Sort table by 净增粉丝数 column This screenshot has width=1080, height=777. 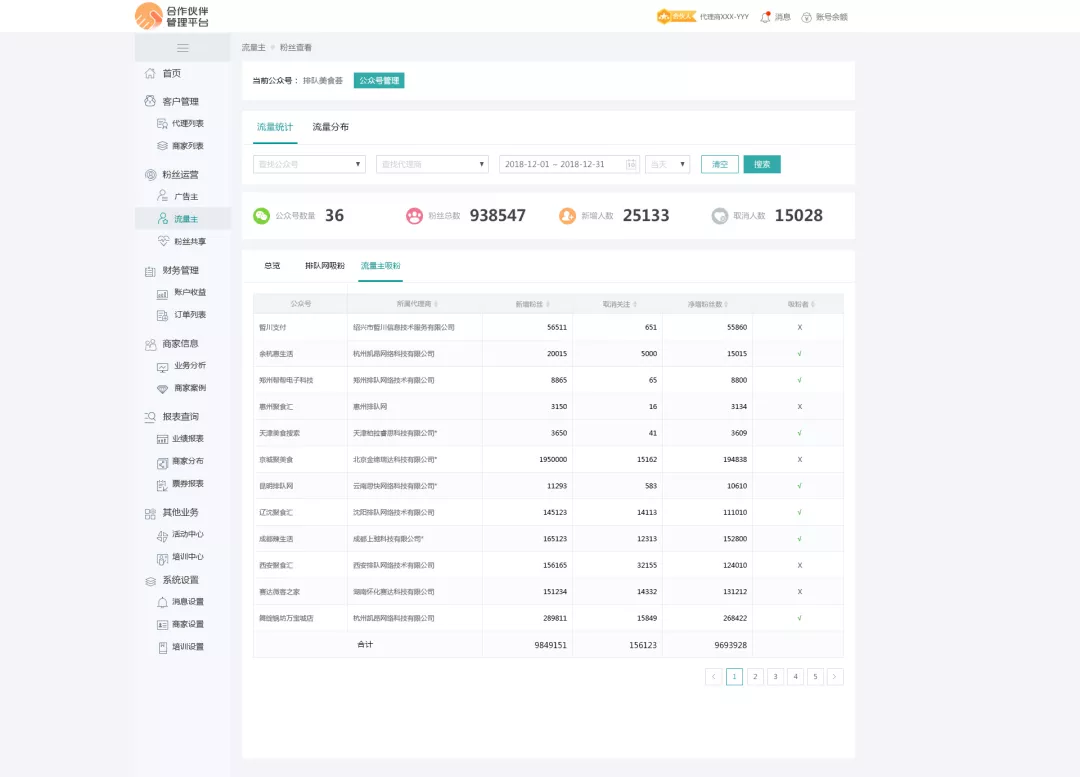708,303
